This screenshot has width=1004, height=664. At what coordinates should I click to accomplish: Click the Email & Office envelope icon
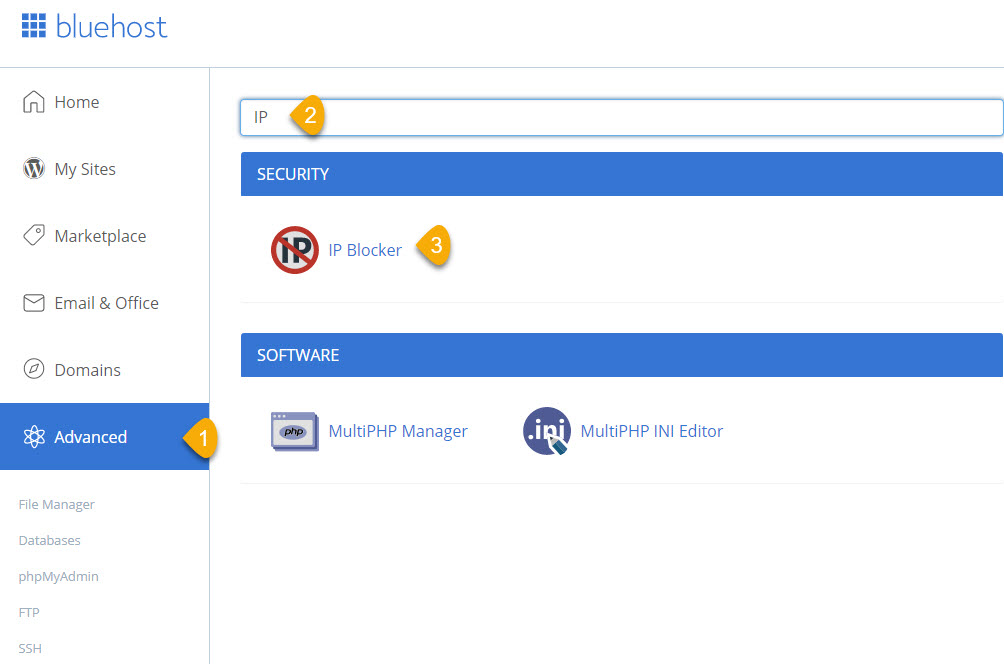(34, 303)
